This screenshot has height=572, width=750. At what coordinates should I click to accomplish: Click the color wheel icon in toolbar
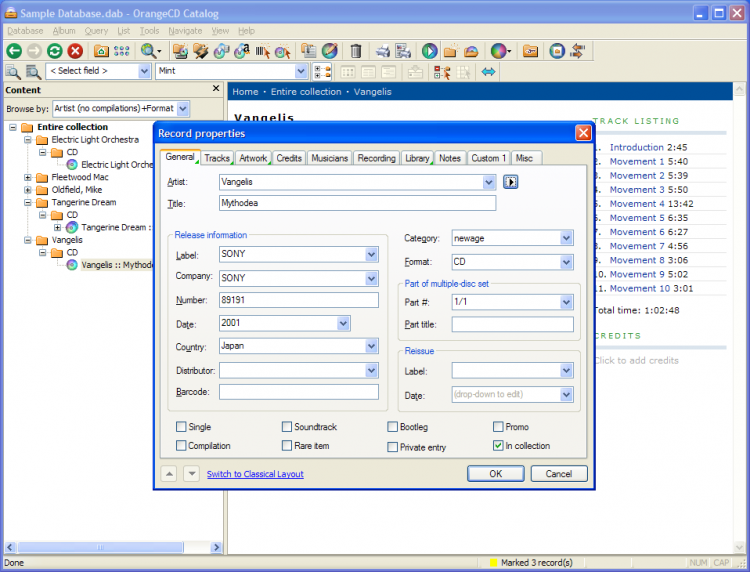click(x=498, y=51)
